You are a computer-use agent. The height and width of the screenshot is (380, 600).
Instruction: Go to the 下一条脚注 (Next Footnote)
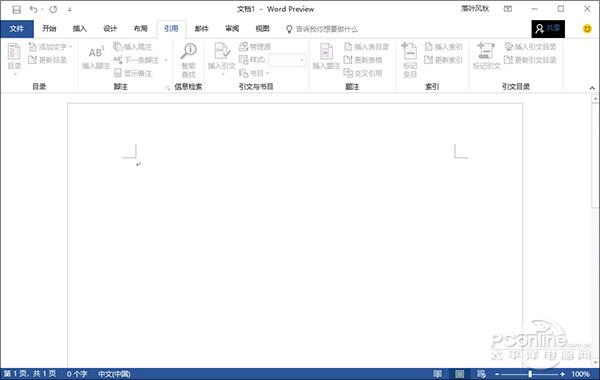(x=136, y=60)
